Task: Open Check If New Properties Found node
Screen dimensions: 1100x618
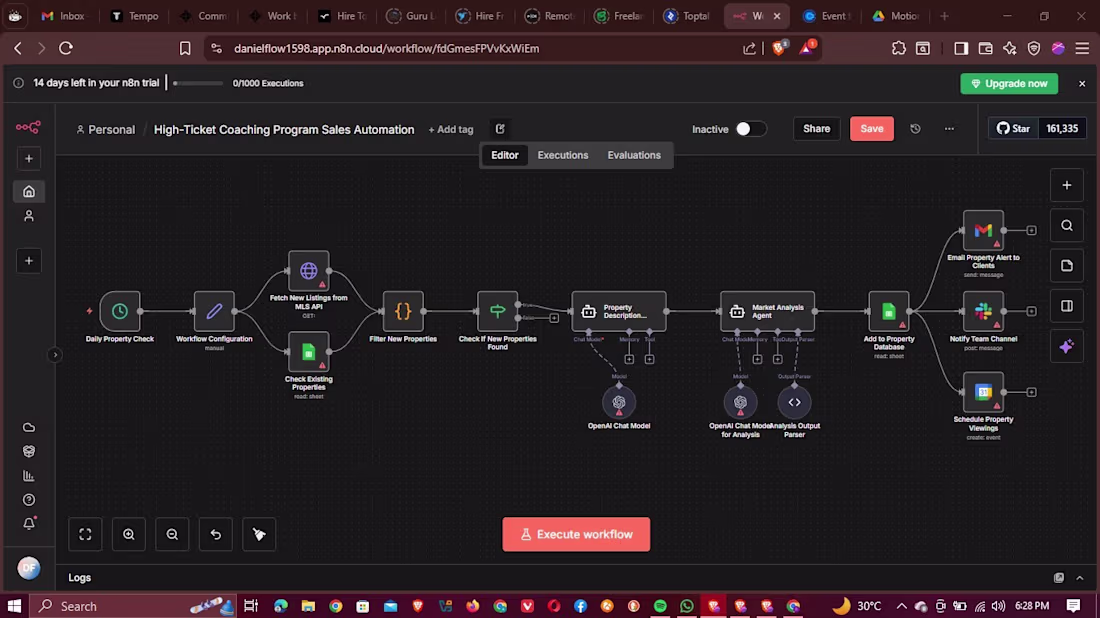Action: click(497, 311)
